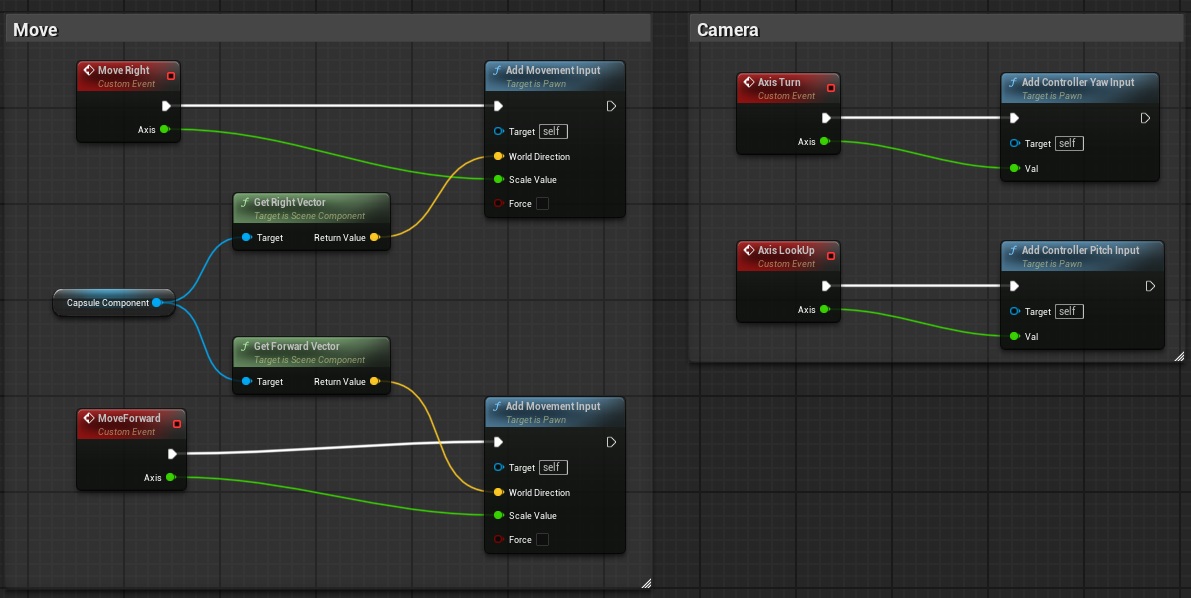
Task: Click Target self field on Add Controller Pitch Input
Action: coord(1069,311)
